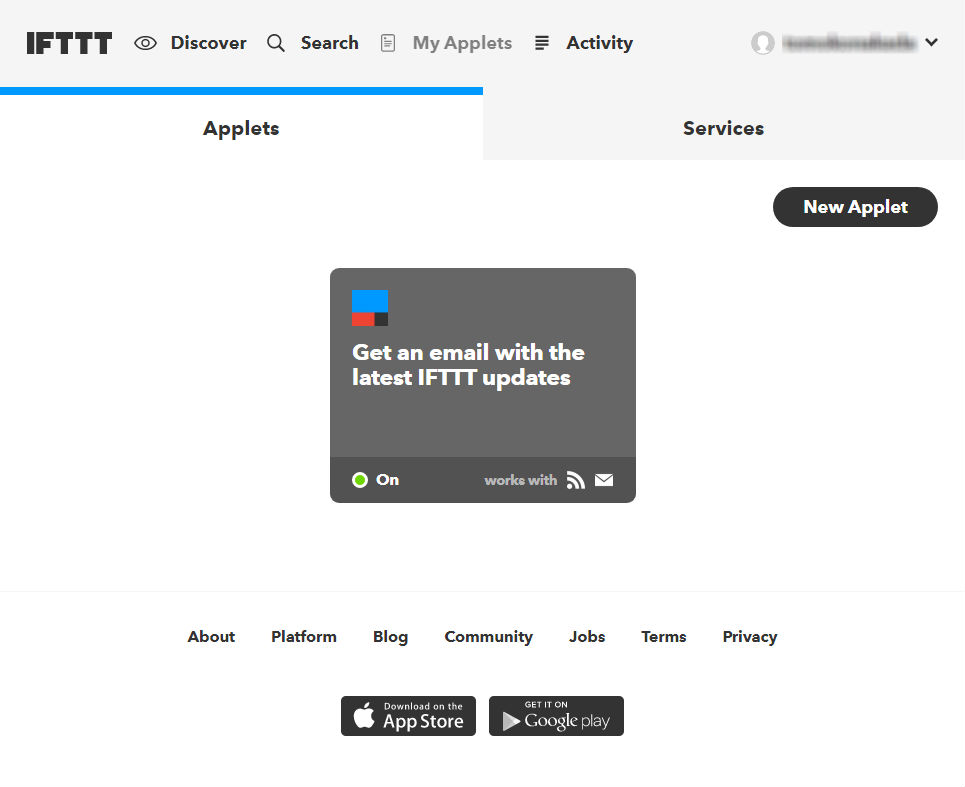
Task: Open Discover via the eye icon
Action: click(146, 43)
